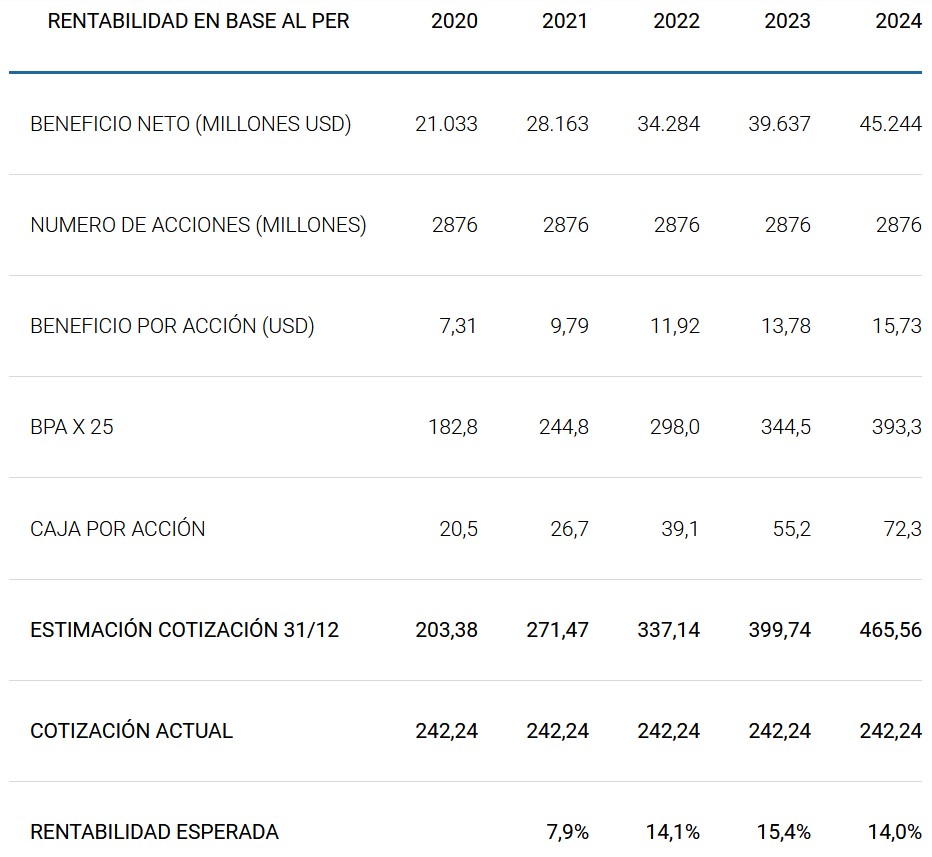
Task: Click the 2020 column header
Action: click(x=454, y=21)
